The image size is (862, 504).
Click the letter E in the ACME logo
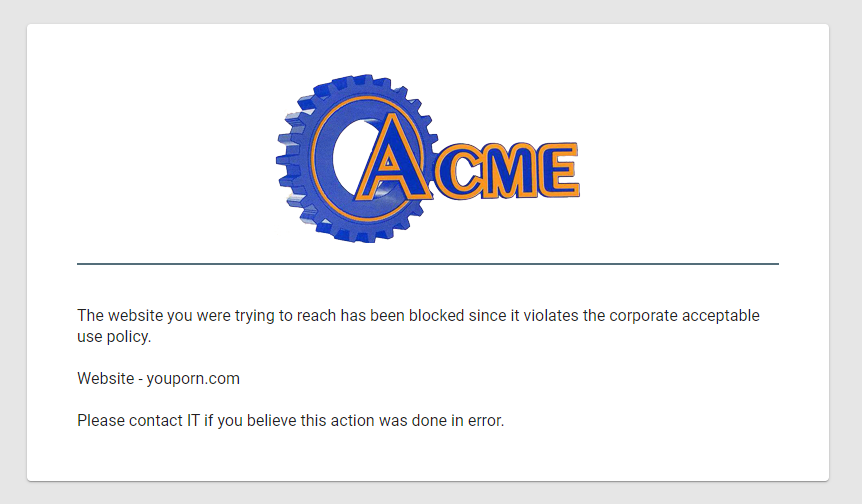click(558, 169)
